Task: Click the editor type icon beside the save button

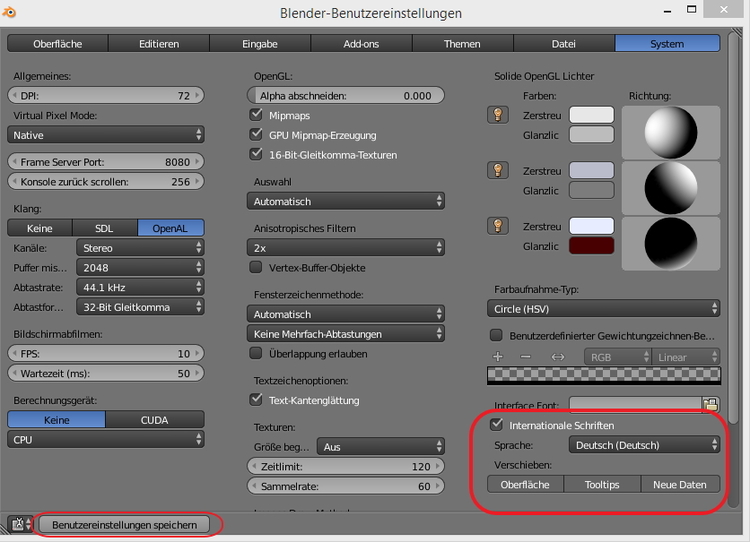Action: [20, 524]
